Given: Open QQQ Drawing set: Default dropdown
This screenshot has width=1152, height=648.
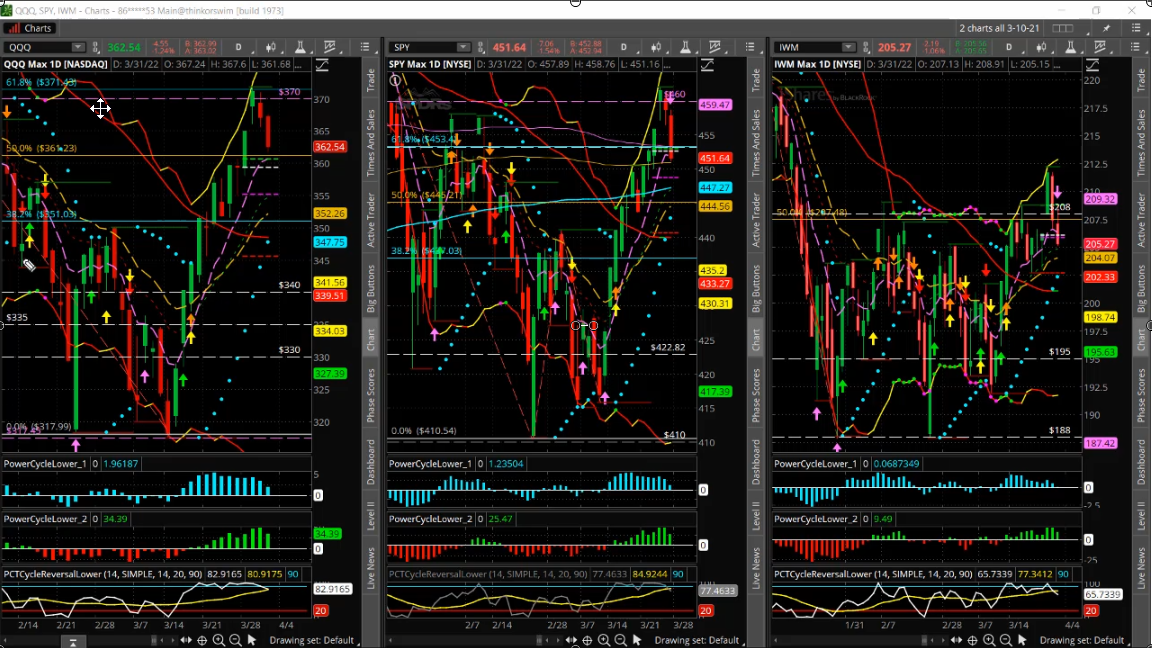Looking at the screenshot, I should (x=314, y=641).
